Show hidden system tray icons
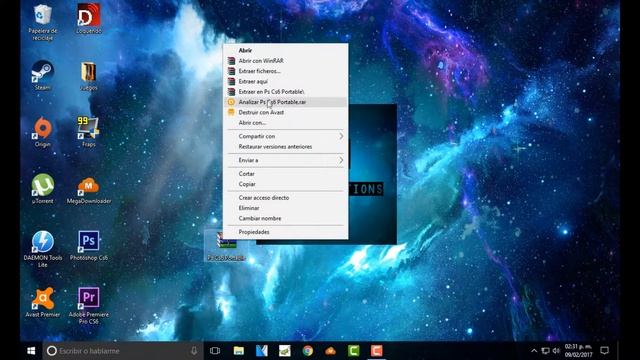 click(534, 351)
